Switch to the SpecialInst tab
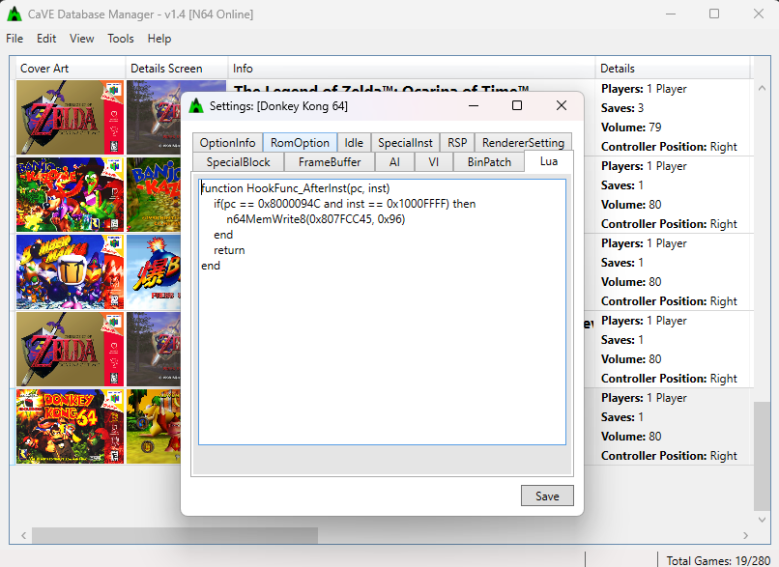779x567 pixels. pyautogui.click(x=405, y=143)
